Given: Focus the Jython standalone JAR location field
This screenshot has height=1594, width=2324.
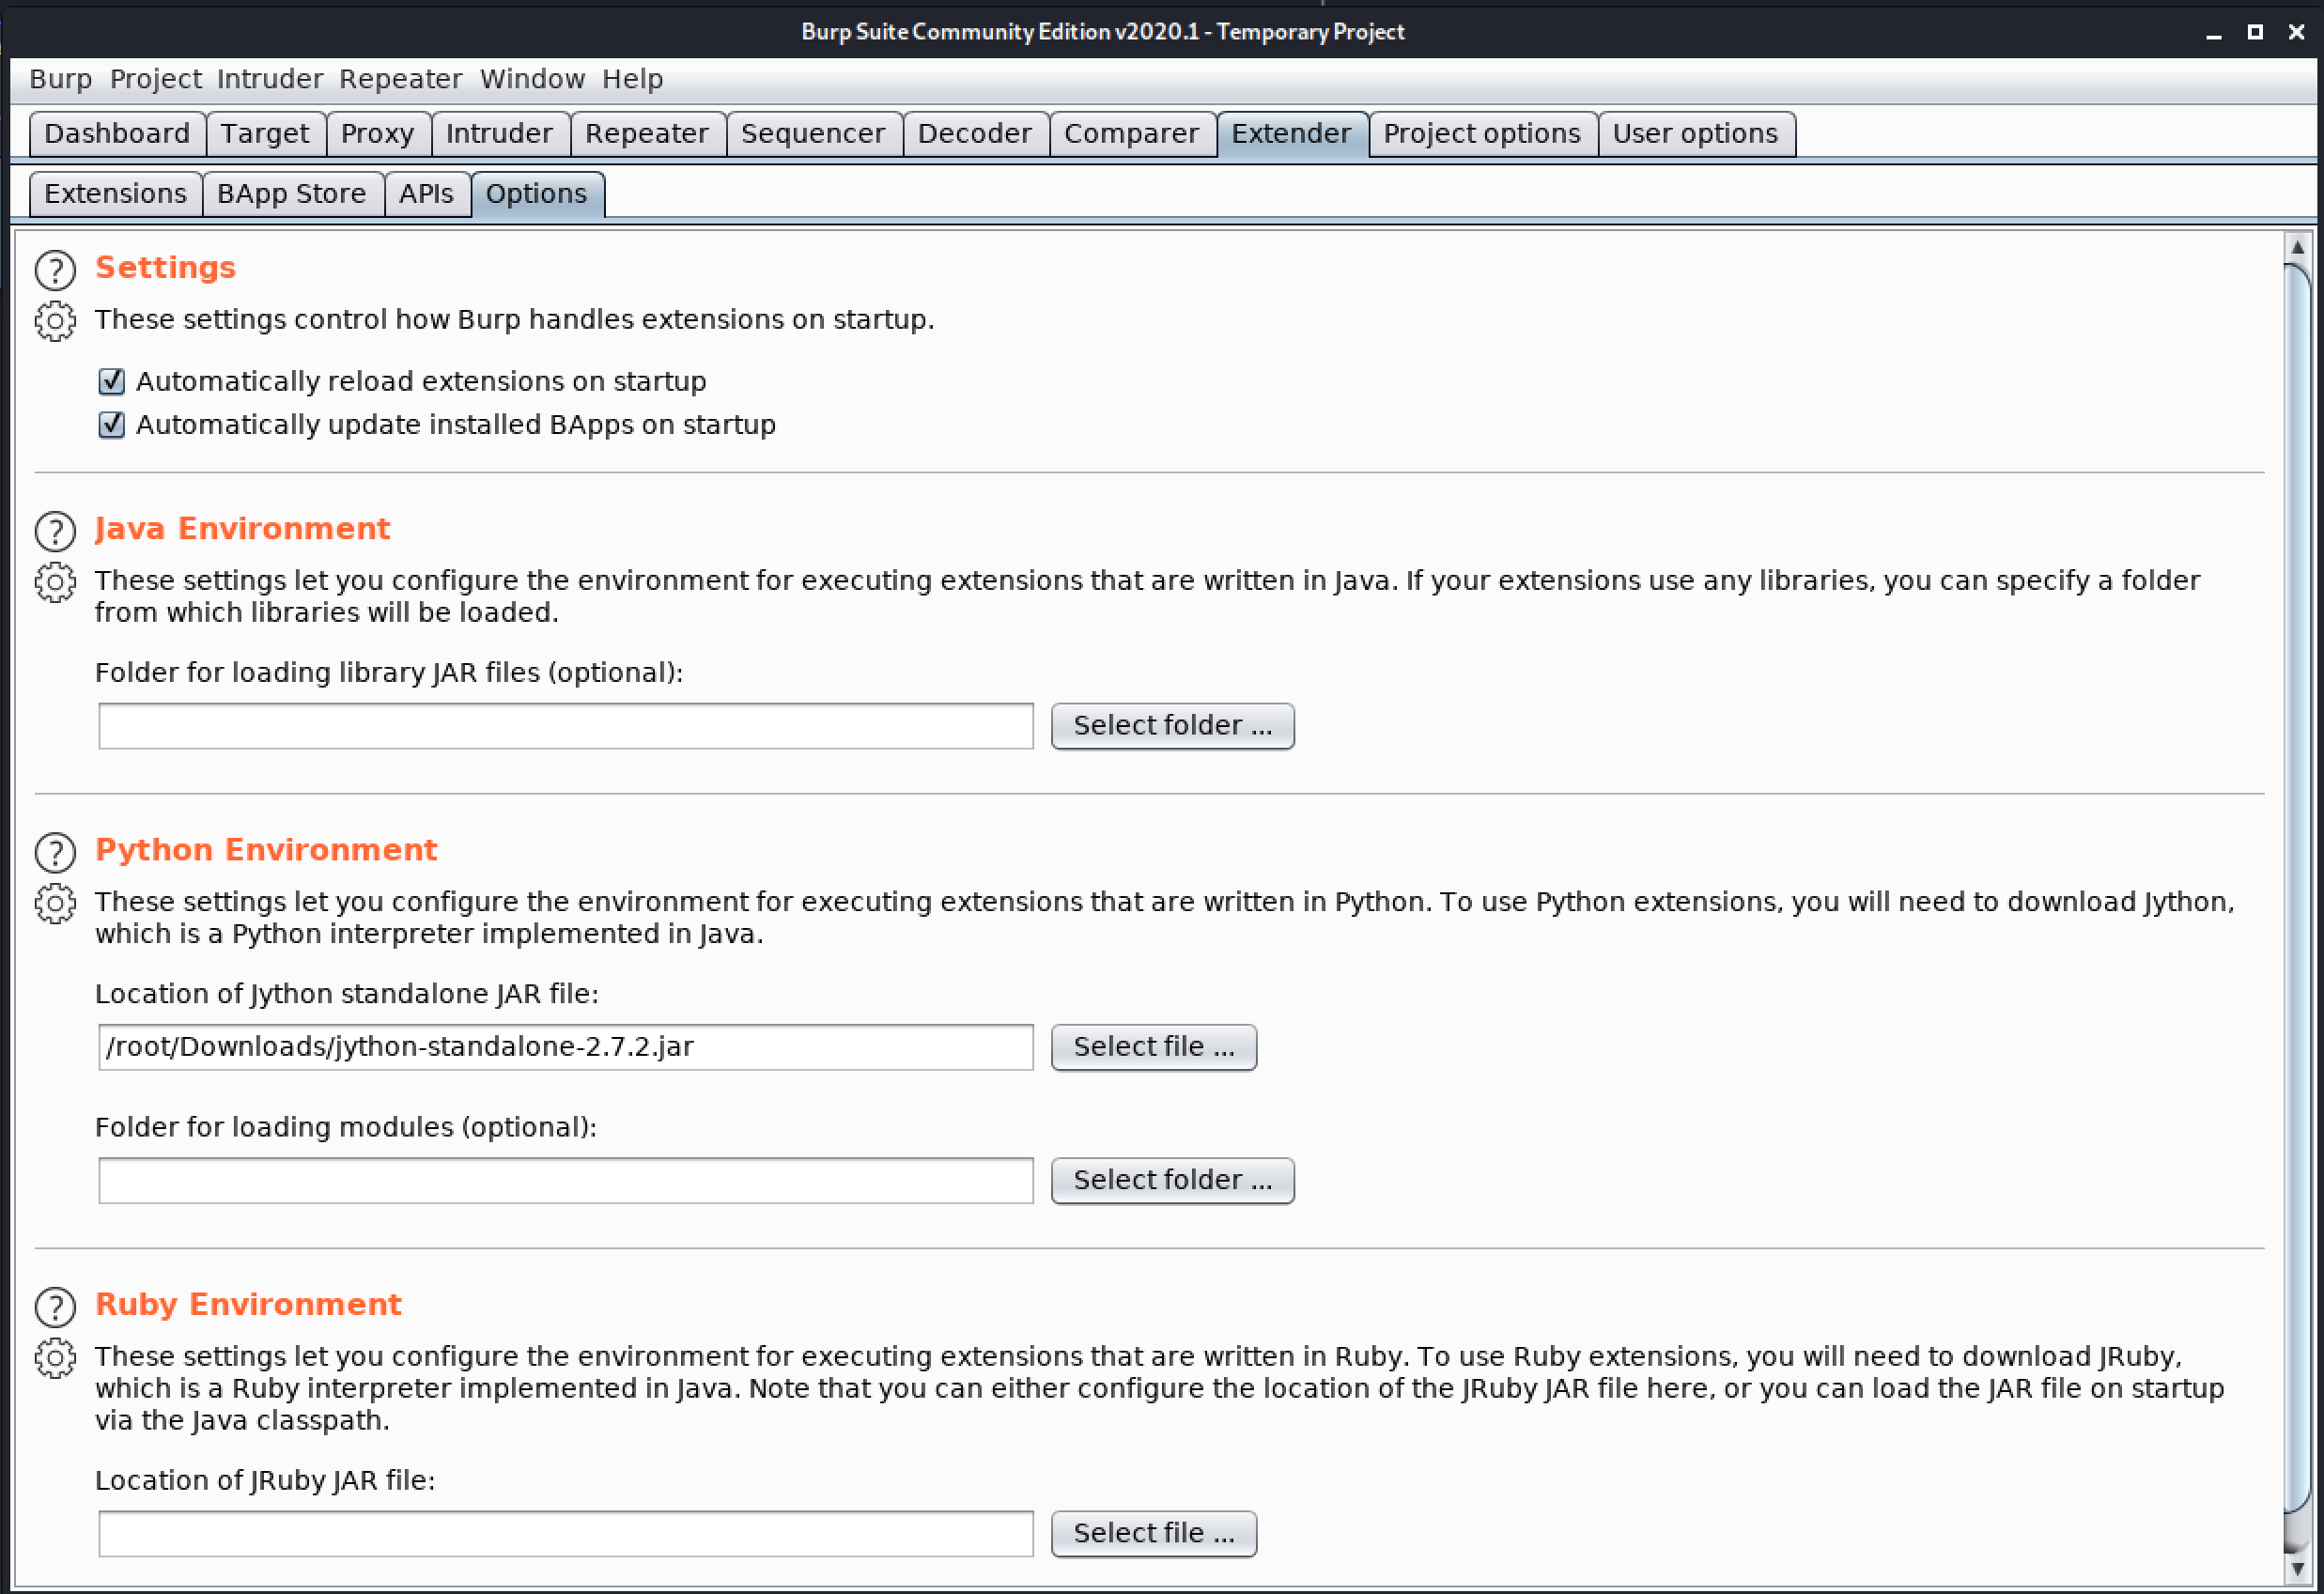Looking at the screenshot, I should tap(566, 1047).
